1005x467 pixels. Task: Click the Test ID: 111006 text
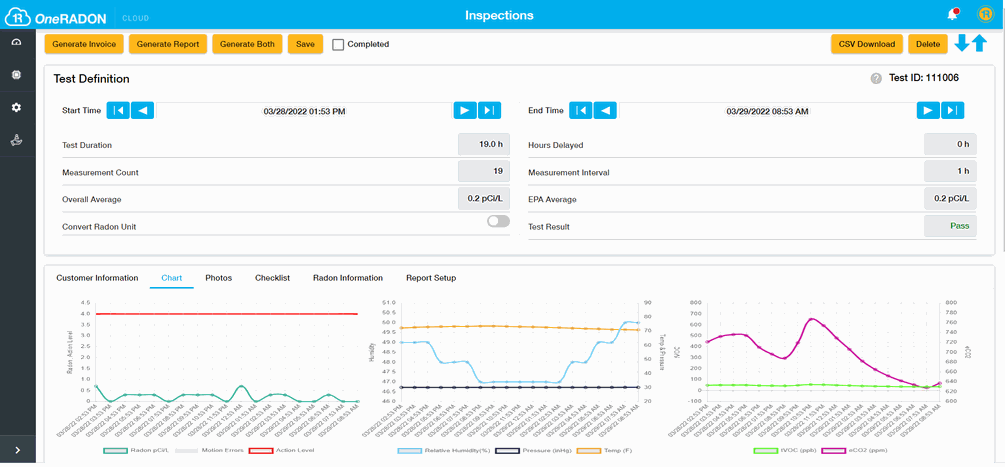tap(924, 78)
